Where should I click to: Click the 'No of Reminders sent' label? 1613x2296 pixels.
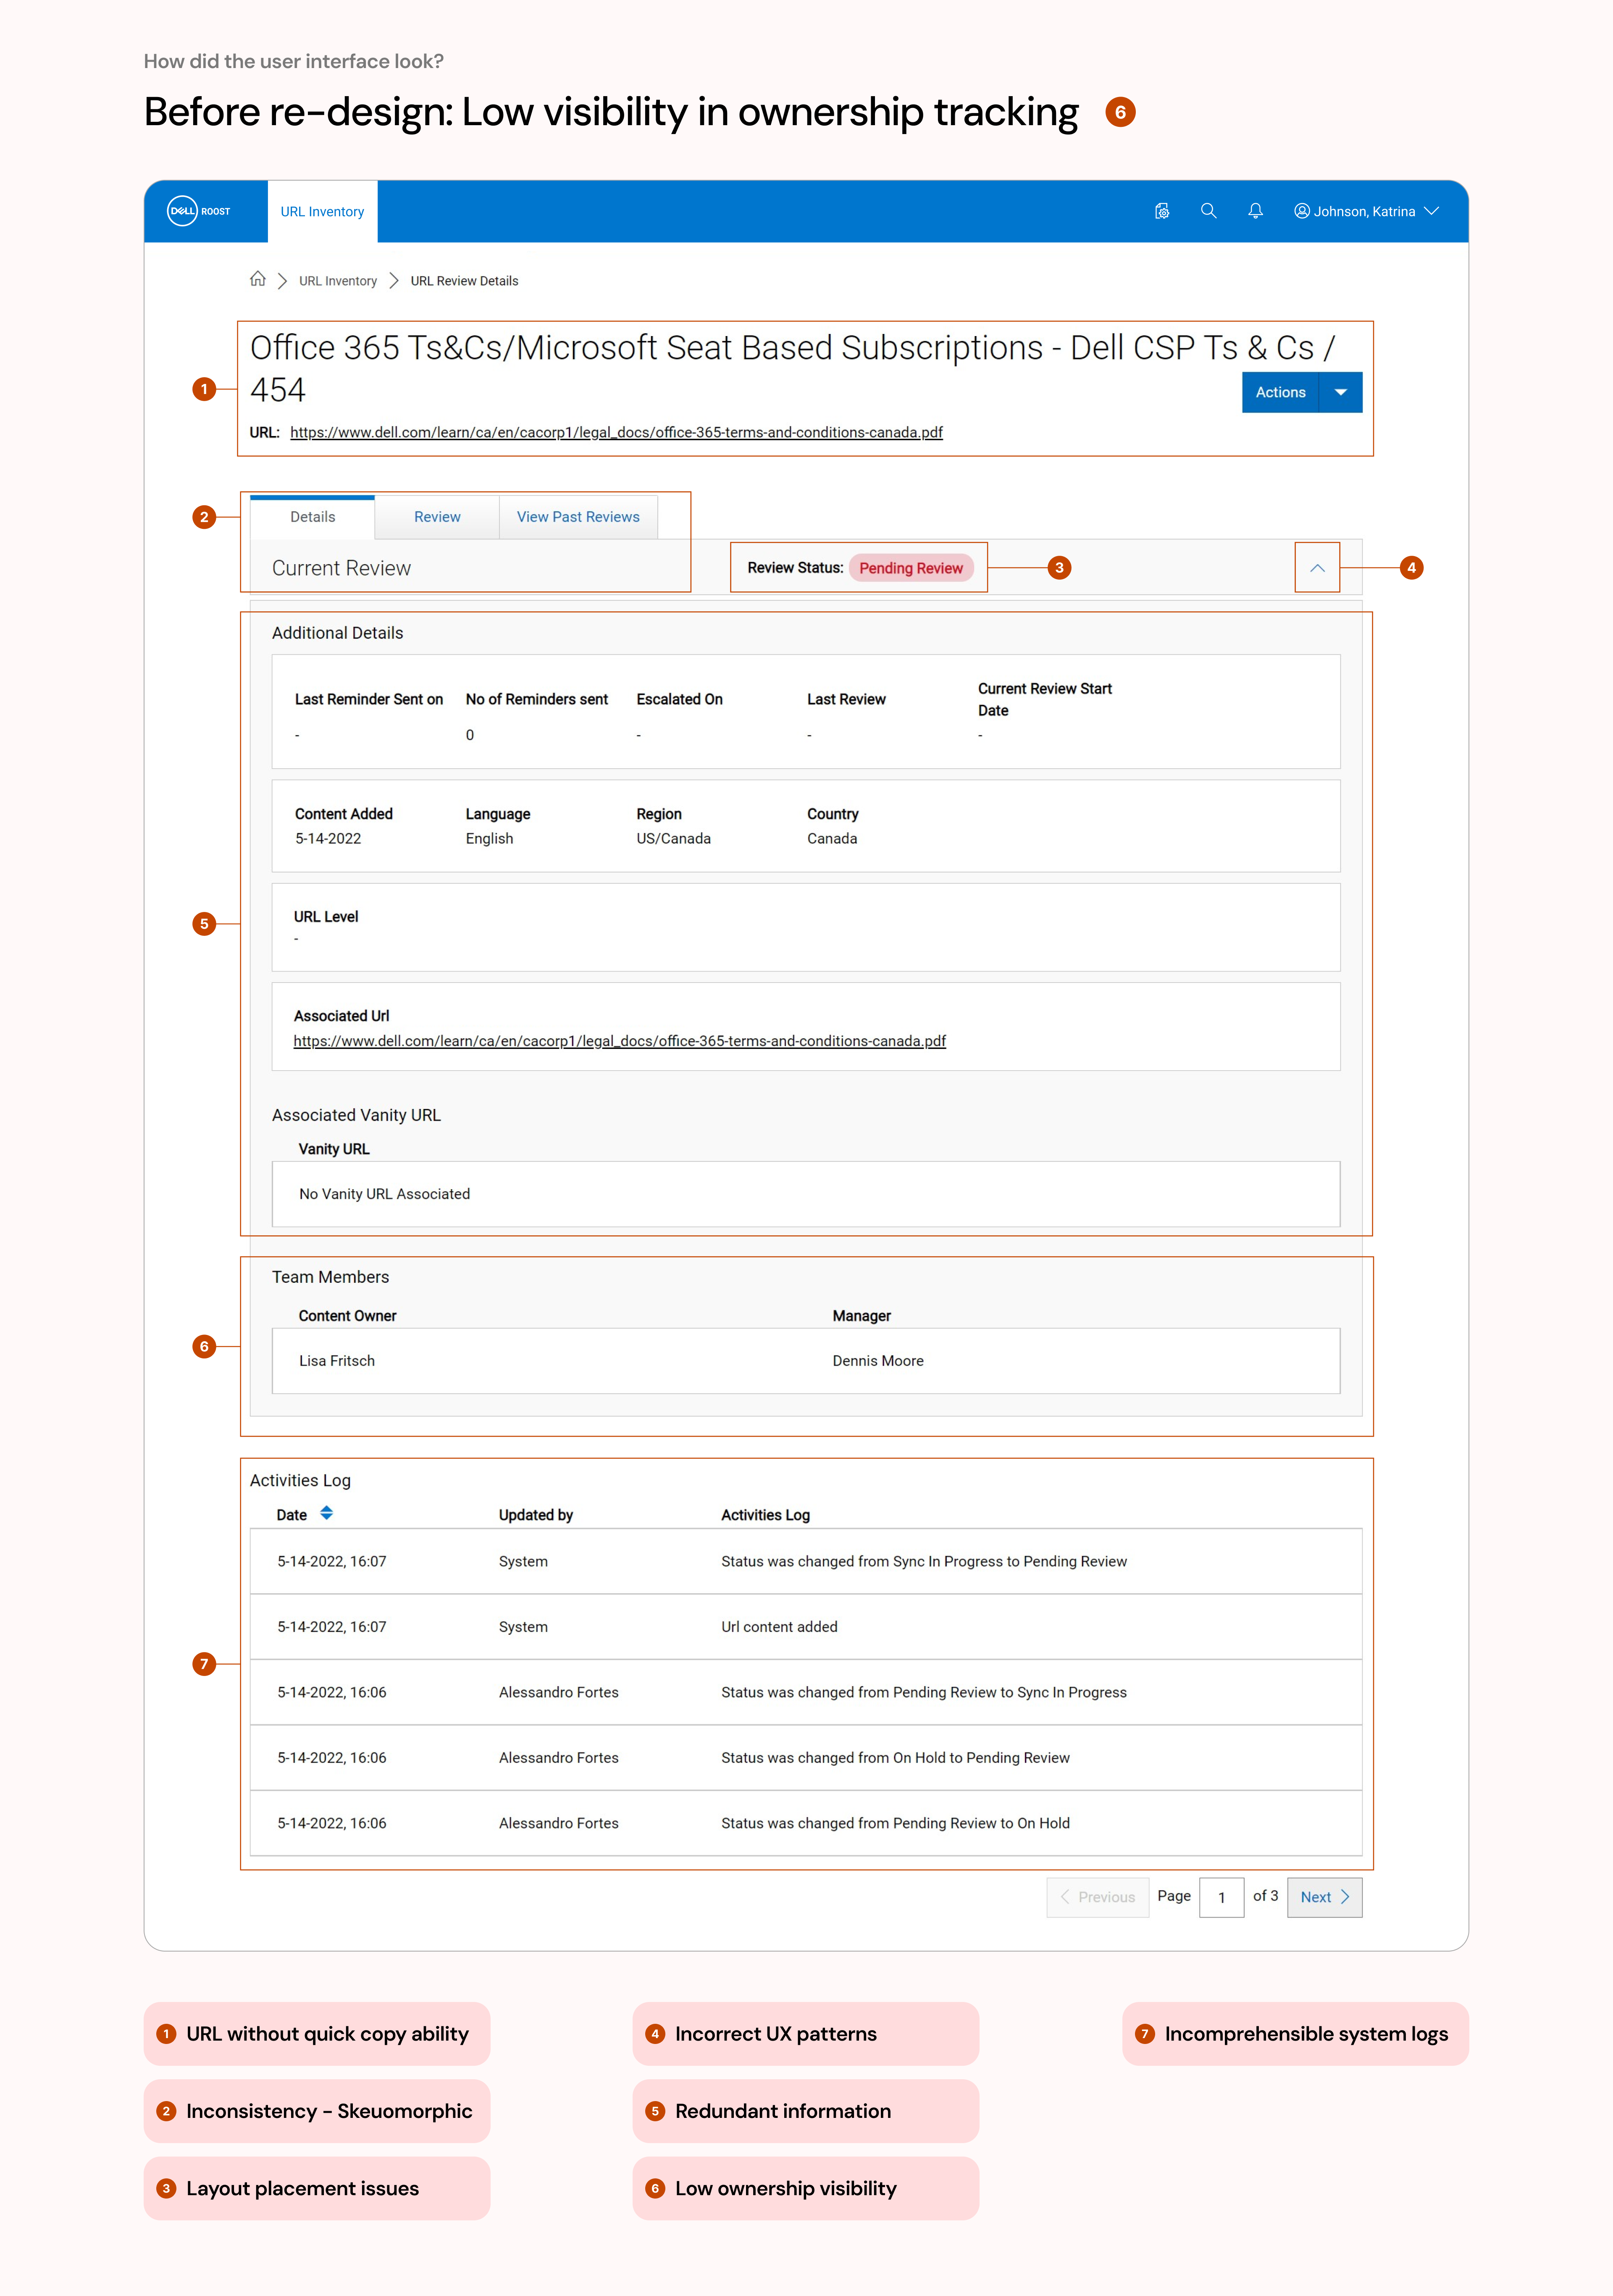click(536, 699)
